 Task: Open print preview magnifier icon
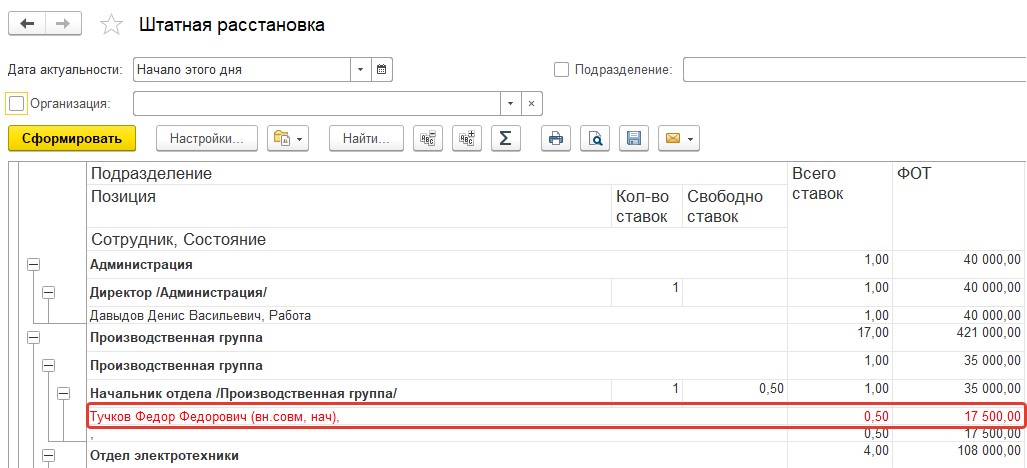click(x=595, y=139)
